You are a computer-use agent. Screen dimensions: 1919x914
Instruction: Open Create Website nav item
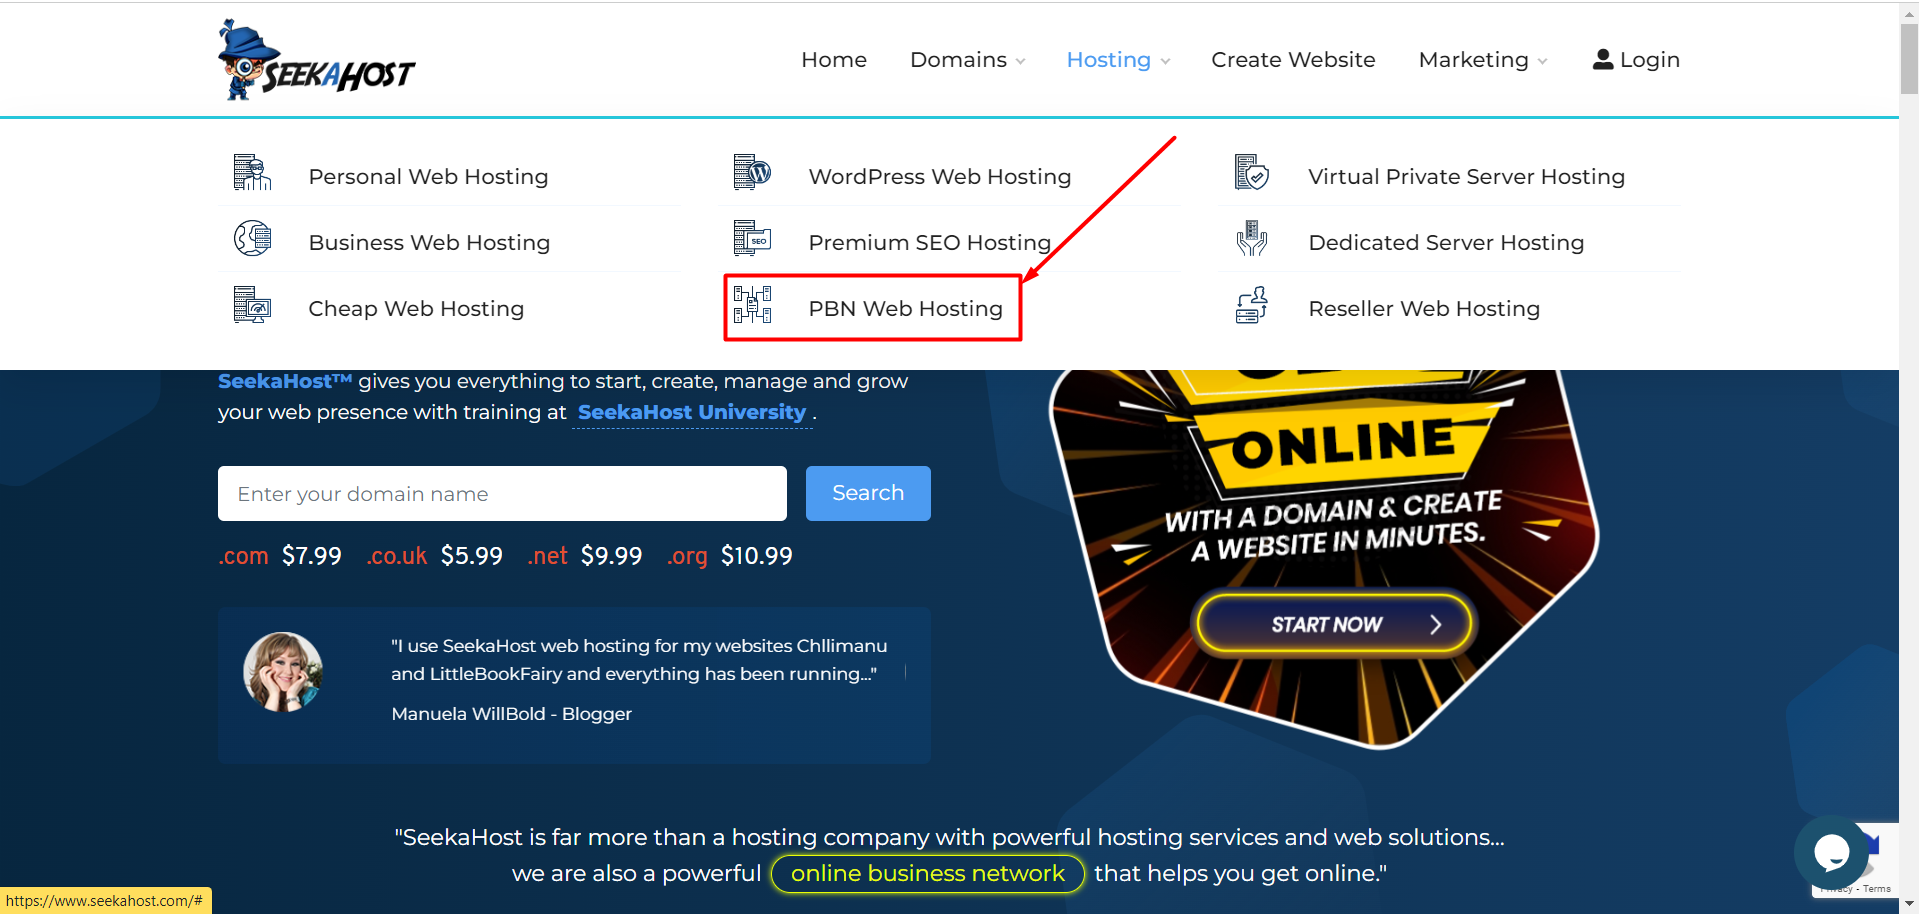1293,60
